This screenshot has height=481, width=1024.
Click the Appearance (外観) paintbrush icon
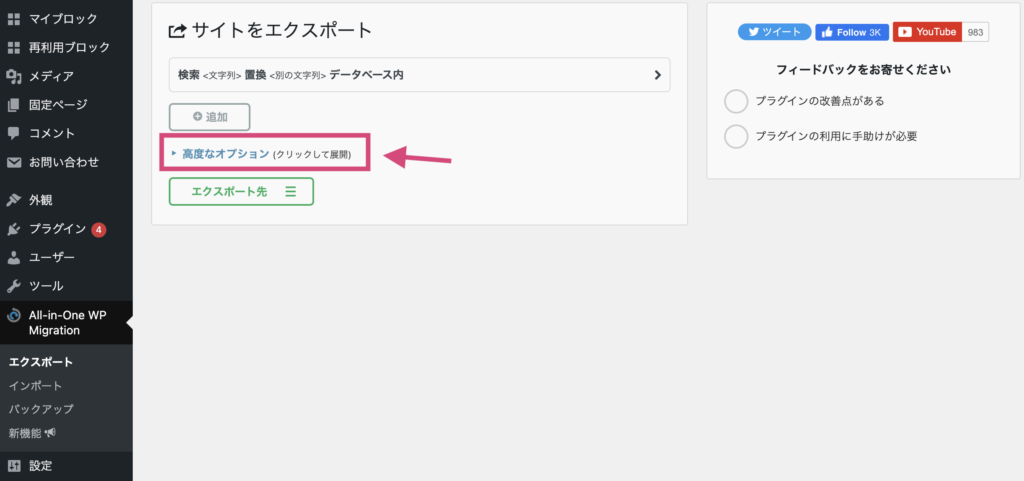point(14,200)
